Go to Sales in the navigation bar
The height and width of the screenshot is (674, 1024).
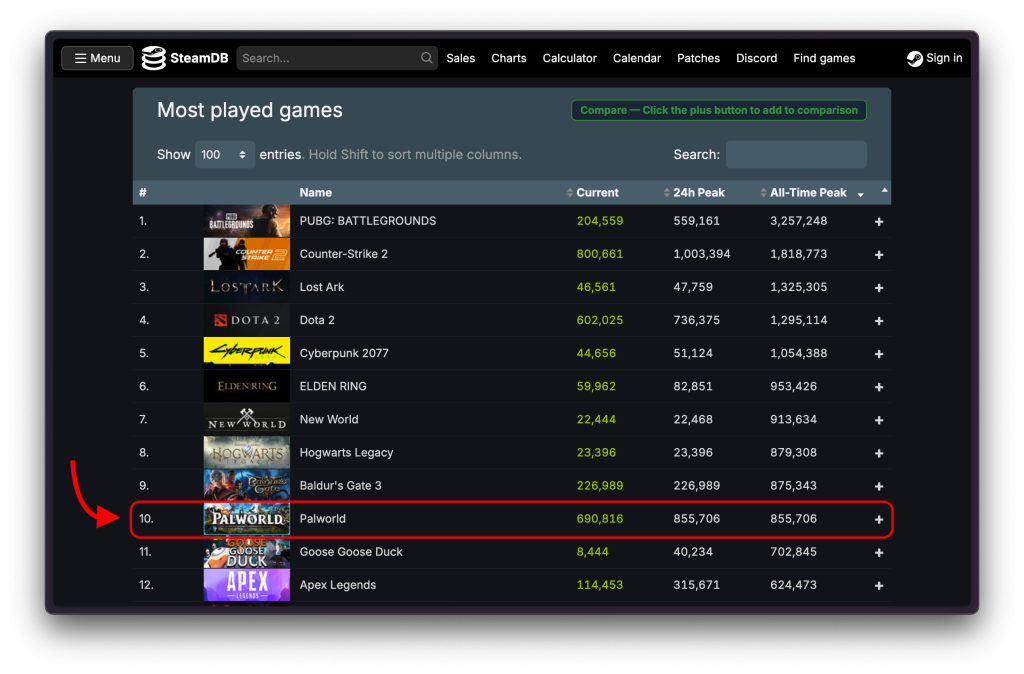click(x=460, y=58)
